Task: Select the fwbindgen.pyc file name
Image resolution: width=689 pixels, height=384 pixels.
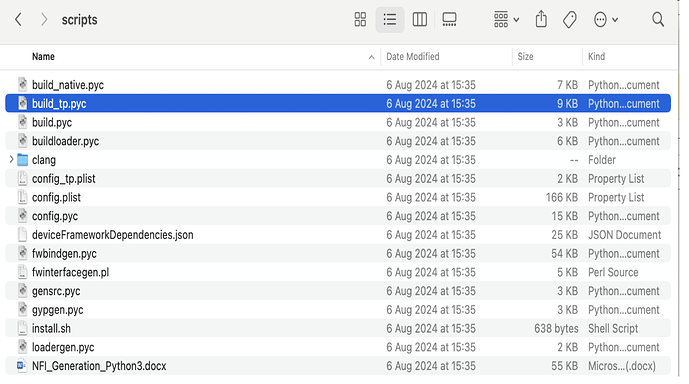Action: (x=64, y=254)
